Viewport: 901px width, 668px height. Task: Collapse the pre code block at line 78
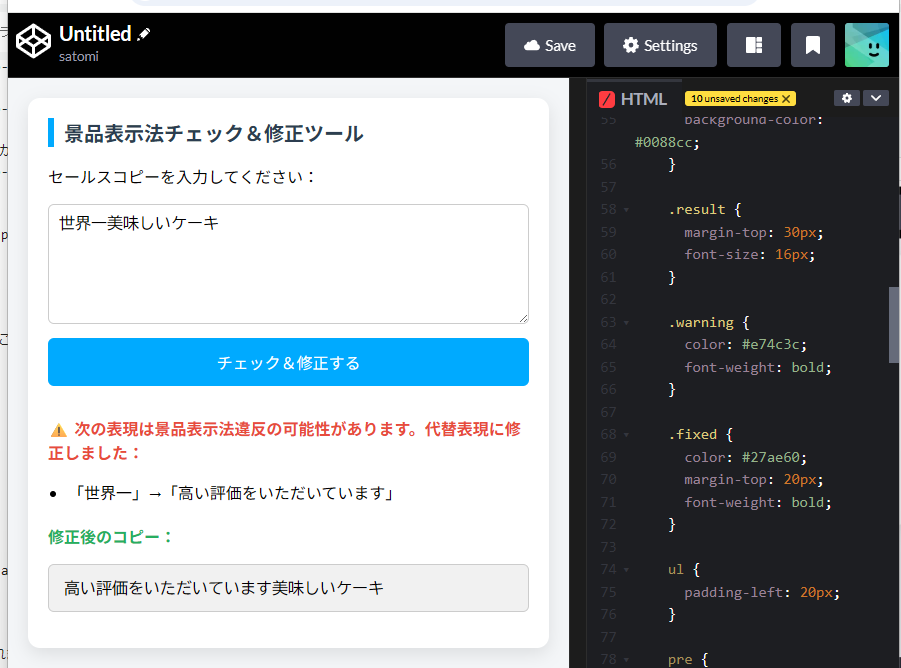pos(626,661)
